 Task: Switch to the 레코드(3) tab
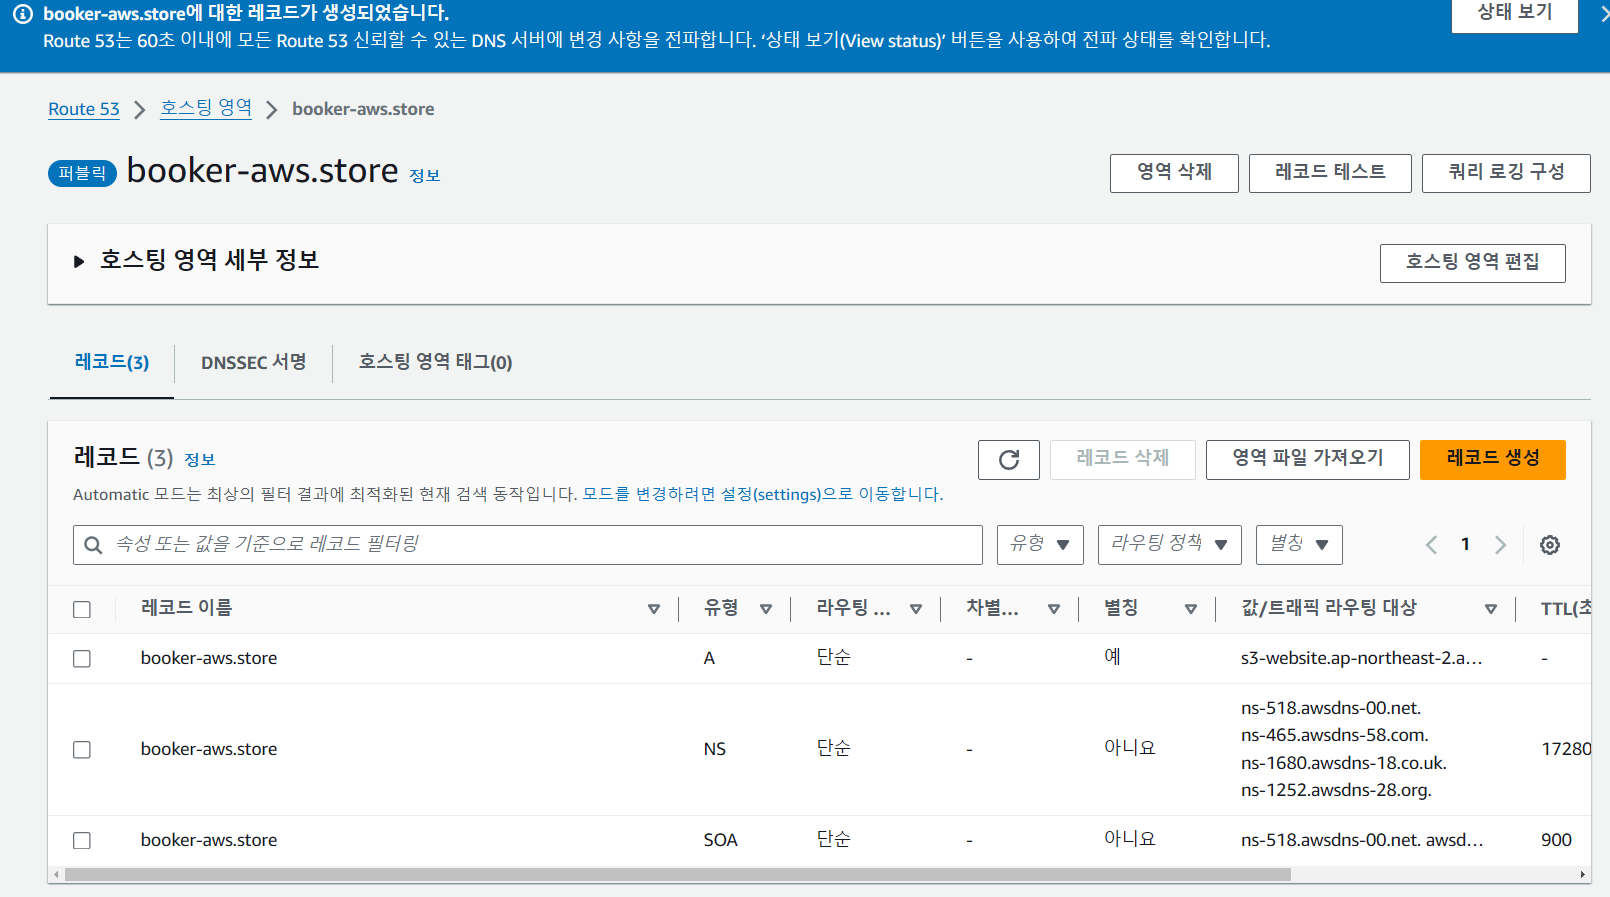coord(112,362)
